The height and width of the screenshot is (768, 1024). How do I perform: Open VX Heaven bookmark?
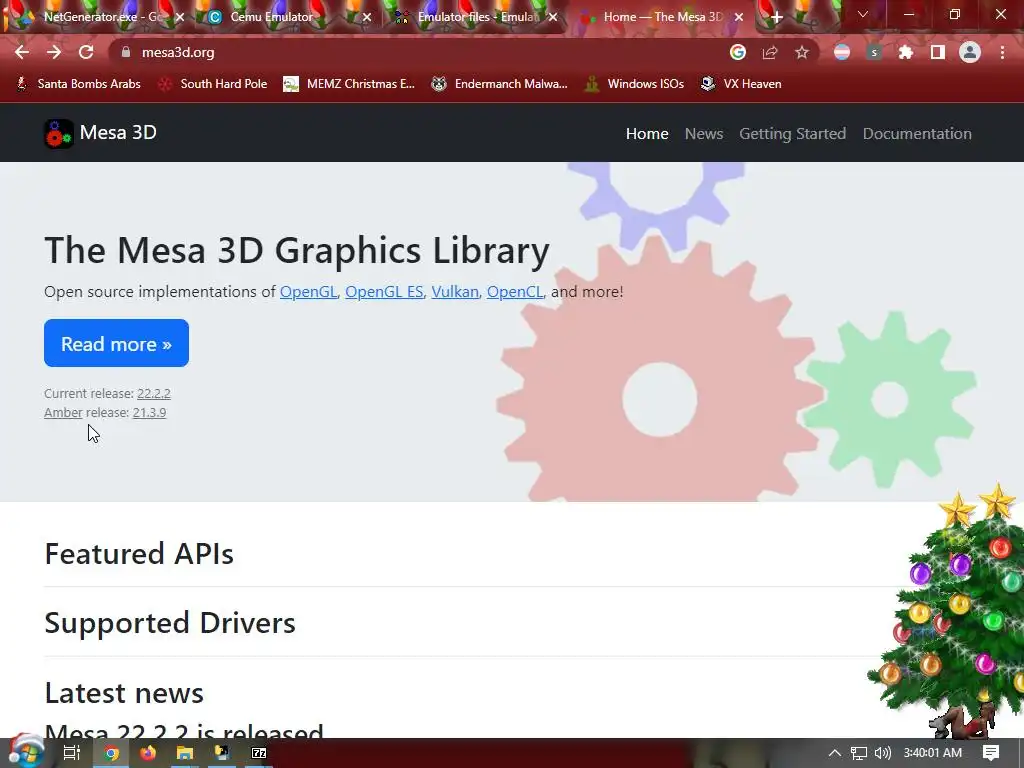[741, 84]
